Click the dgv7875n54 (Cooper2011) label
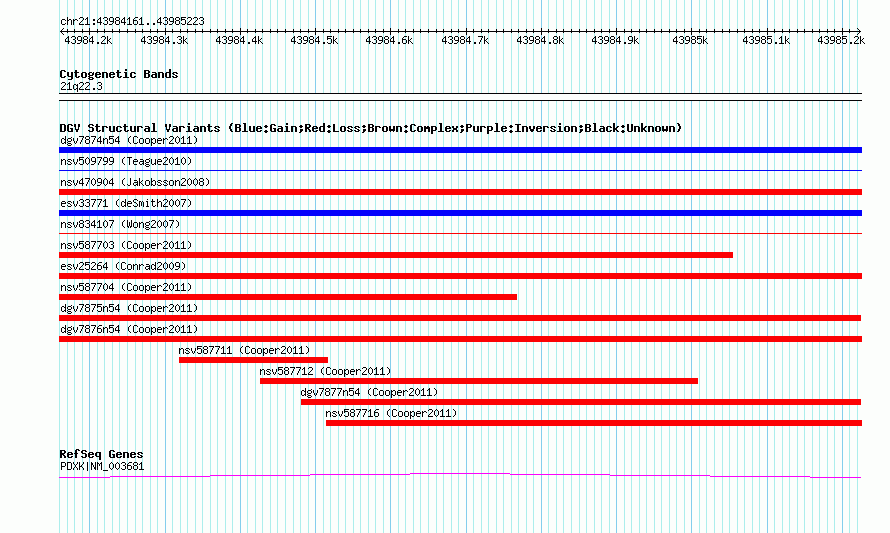The width and height of the screenshot is (890, 533). pos(129,308)
